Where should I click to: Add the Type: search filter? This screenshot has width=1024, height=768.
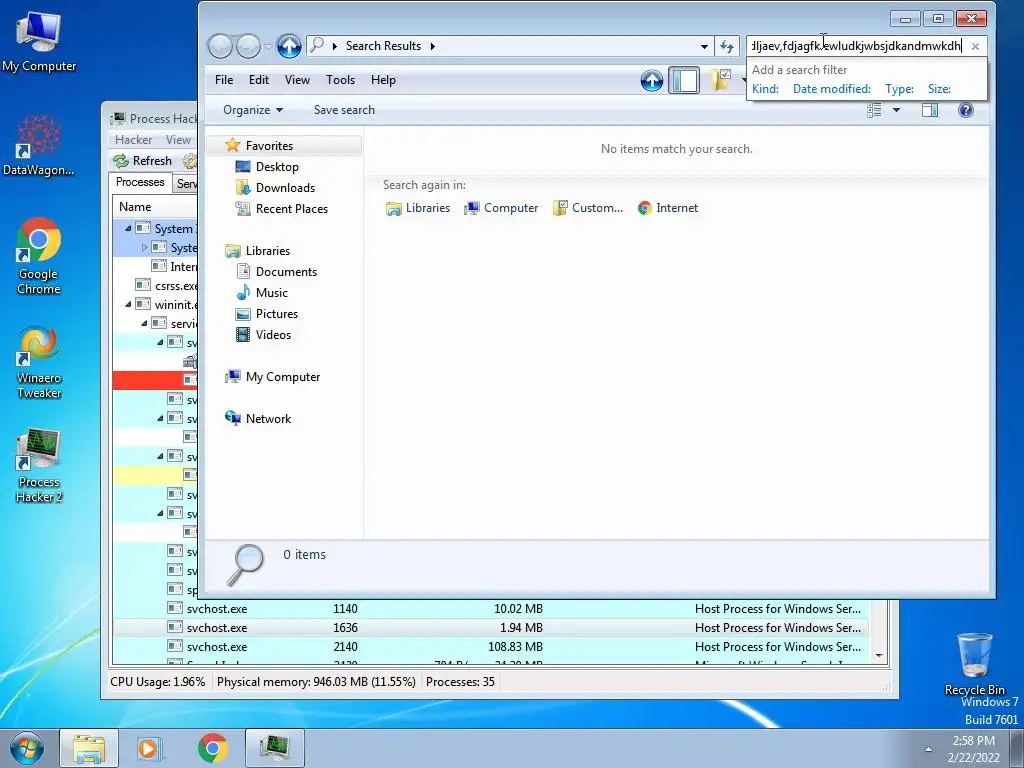[x=899, y=89]
